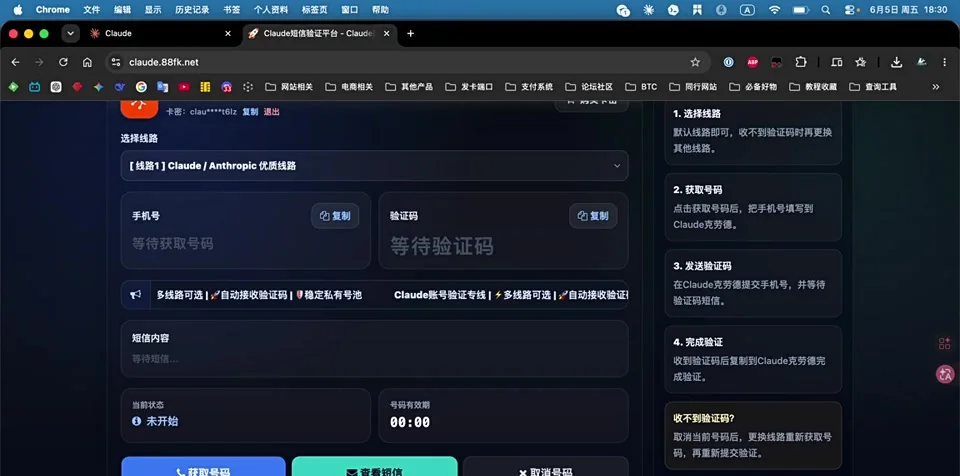The width and height of the screenshot is (960, 476).
Task: Open the BTC bookmark folder
Action: click(641, 87)
